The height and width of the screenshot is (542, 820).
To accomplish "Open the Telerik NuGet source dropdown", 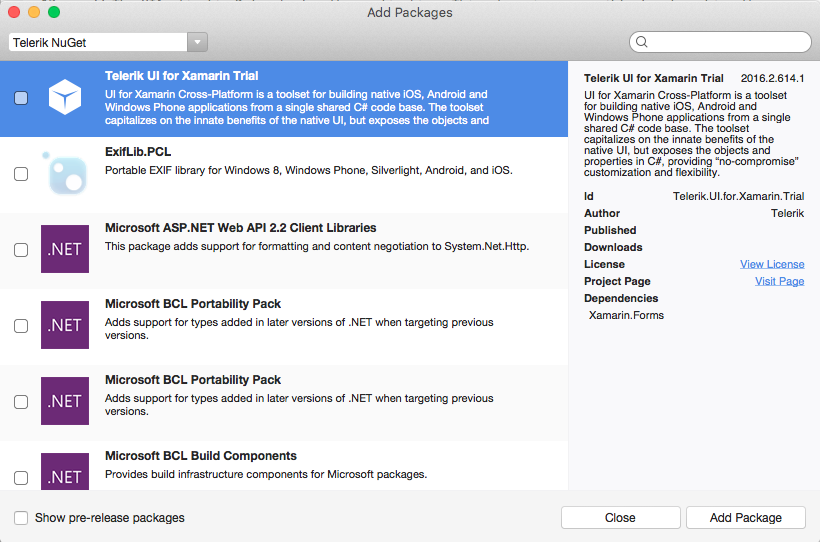I will pyautogui.click(x=98, y=42).
